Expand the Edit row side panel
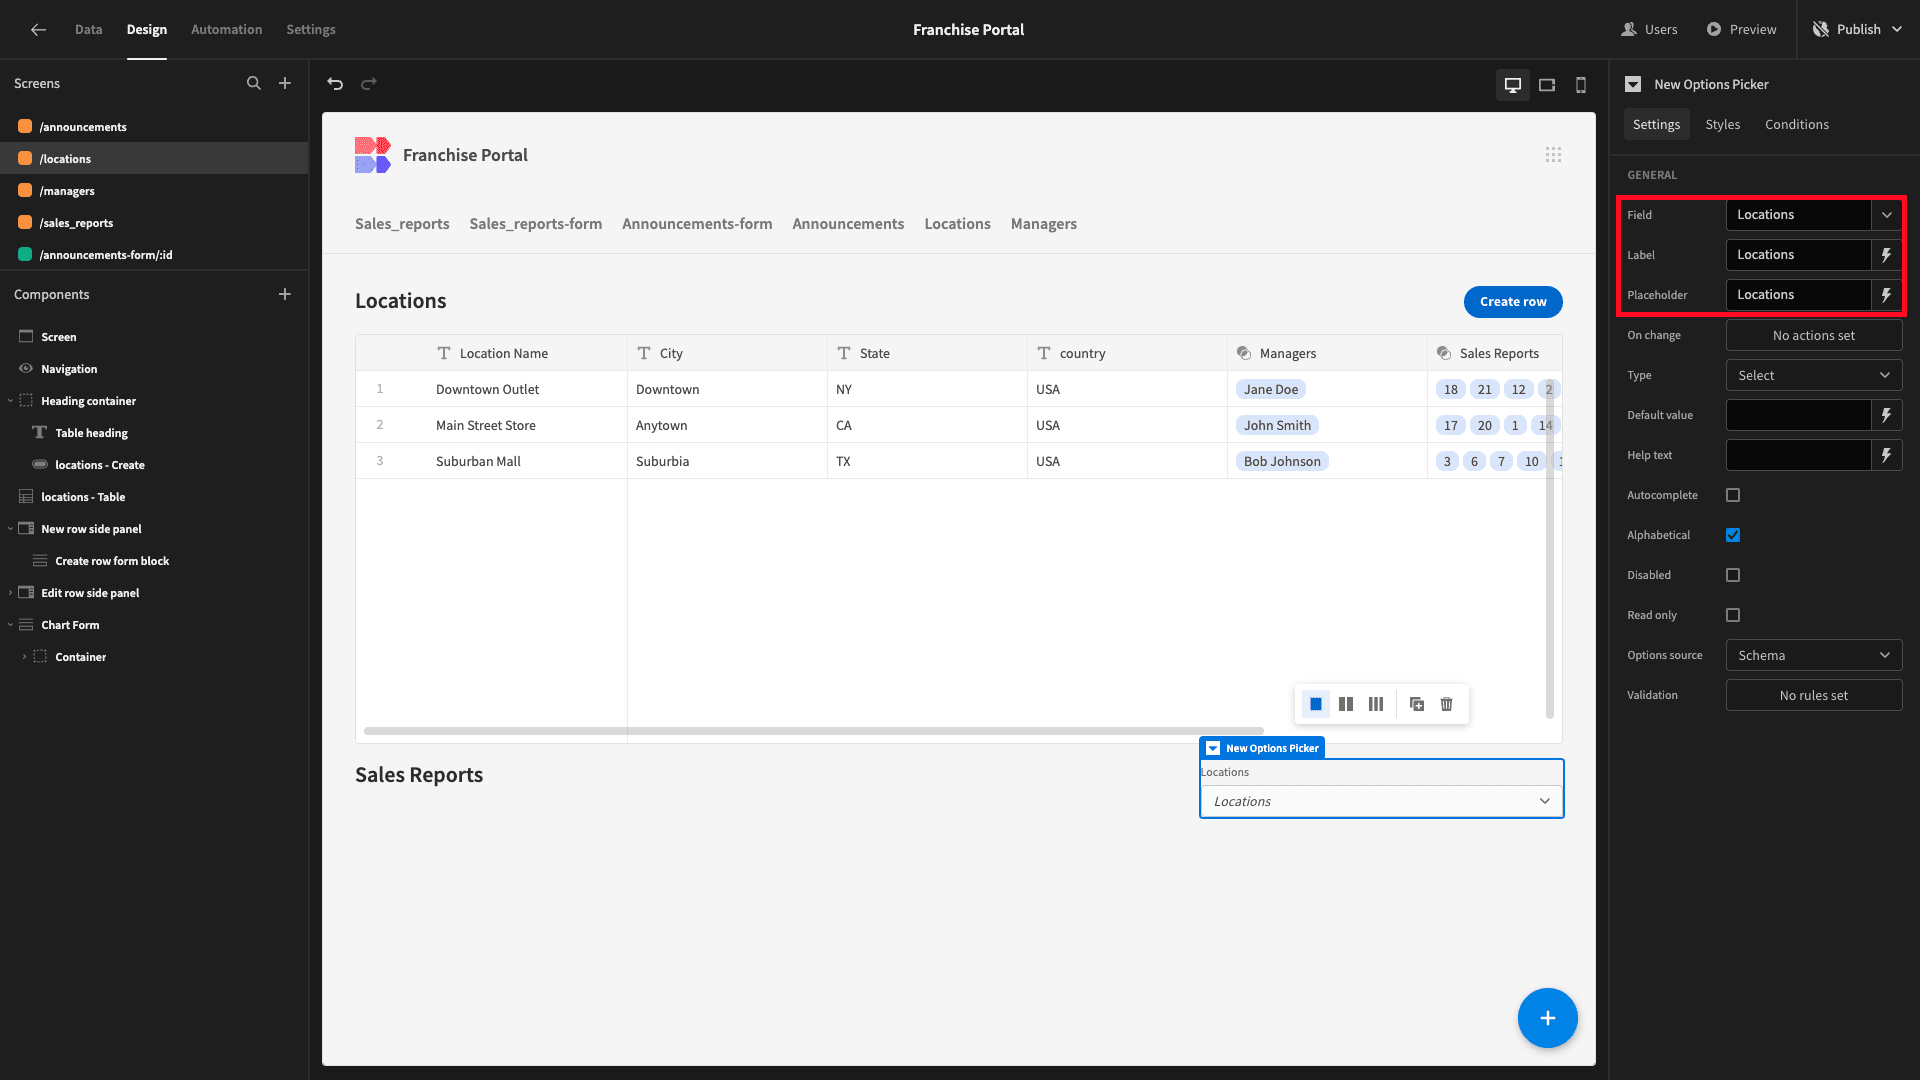1920x1080 pixels. pyautogui.click(x=10, y=593)
